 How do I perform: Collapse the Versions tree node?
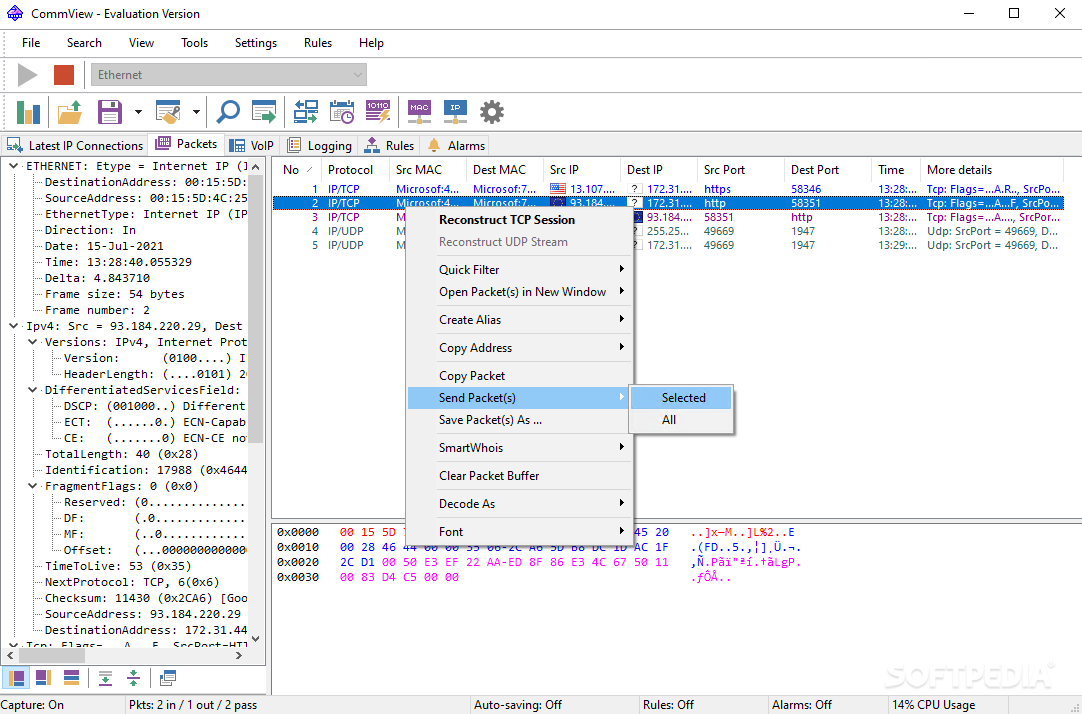(x=32, y=342)
